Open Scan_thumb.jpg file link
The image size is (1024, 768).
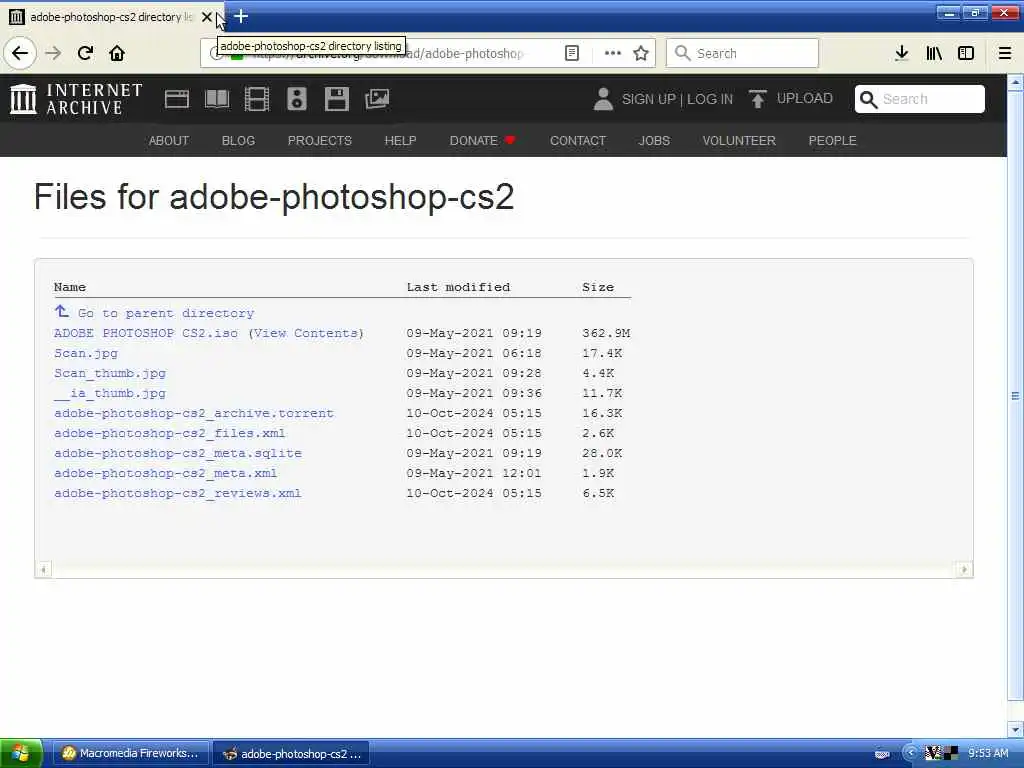tap(110, 374)
